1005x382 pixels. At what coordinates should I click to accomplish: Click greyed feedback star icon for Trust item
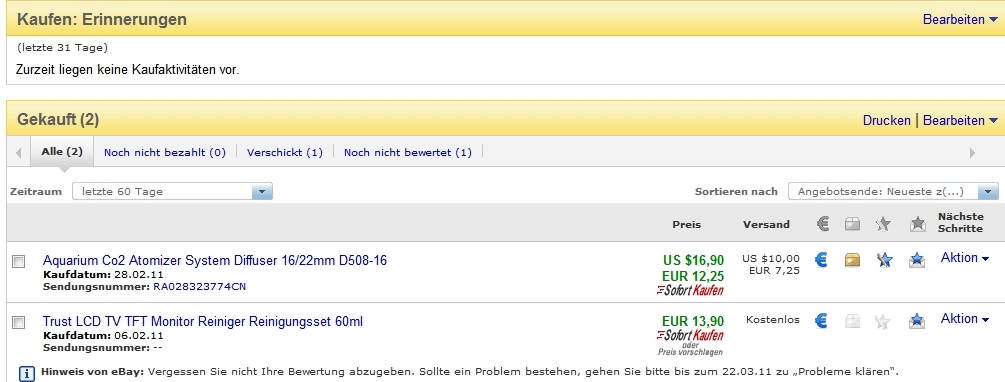[x=883, y=321]
